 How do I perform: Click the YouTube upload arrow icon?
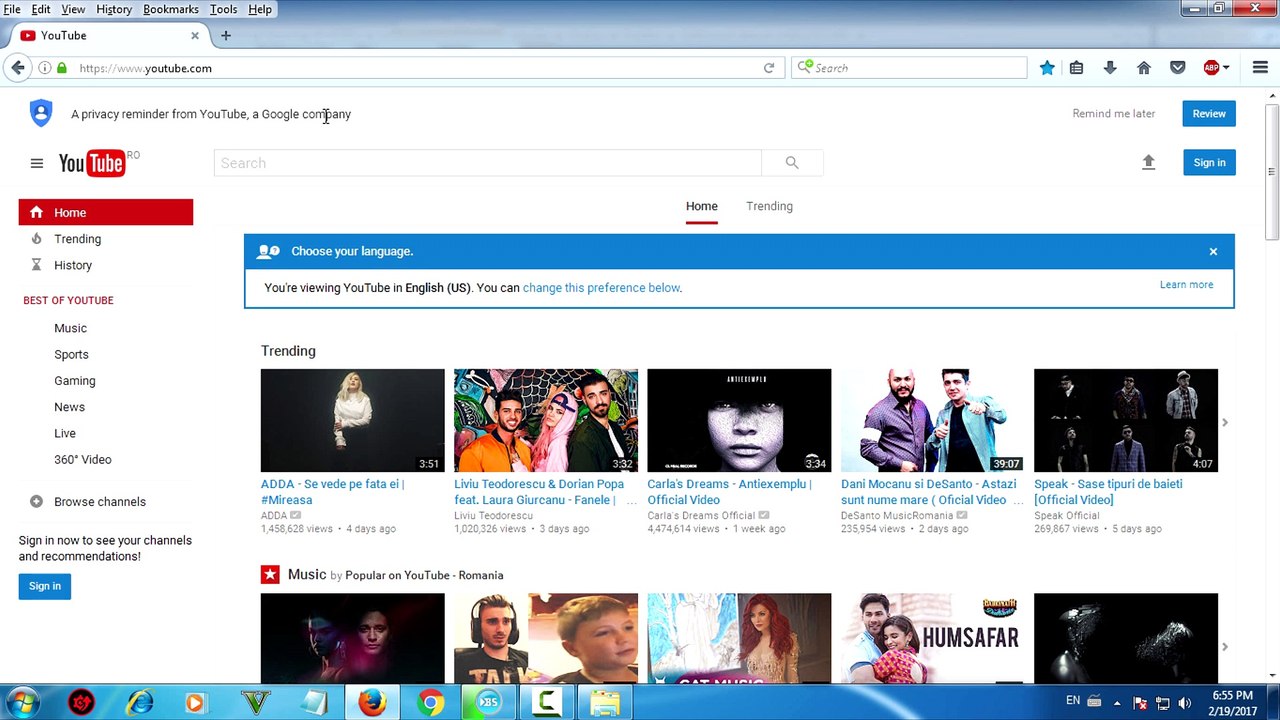pyautogui.click(x=1148, y=162)
